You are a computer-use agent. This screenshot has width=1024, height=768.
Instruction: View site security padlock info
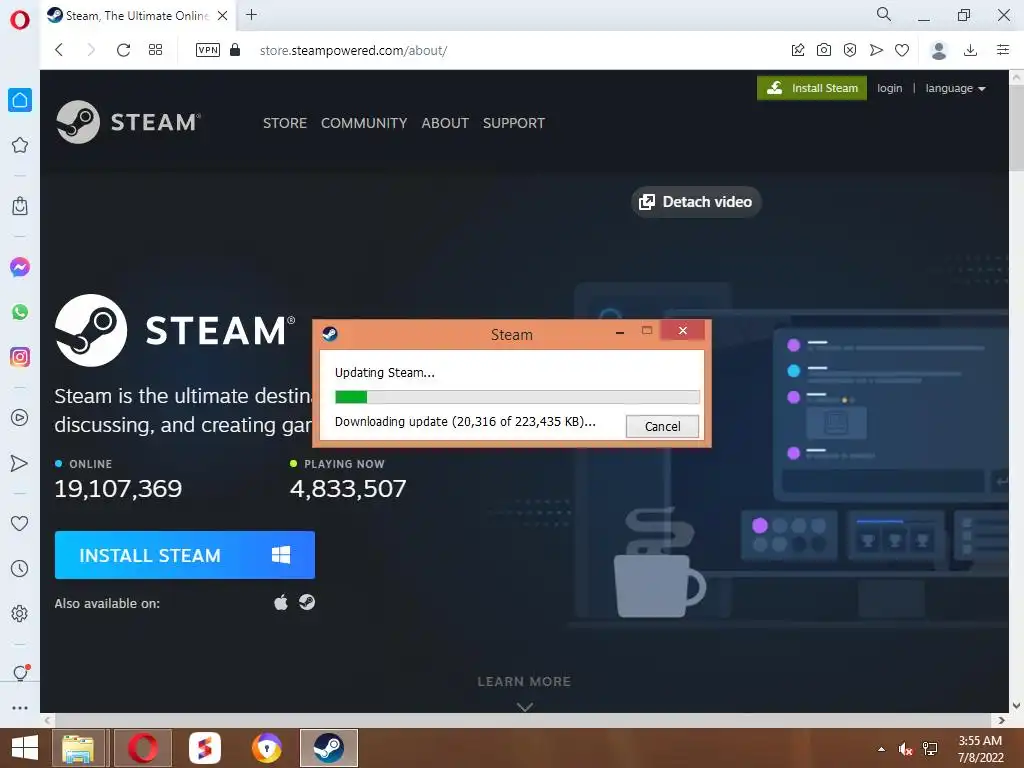235,50
